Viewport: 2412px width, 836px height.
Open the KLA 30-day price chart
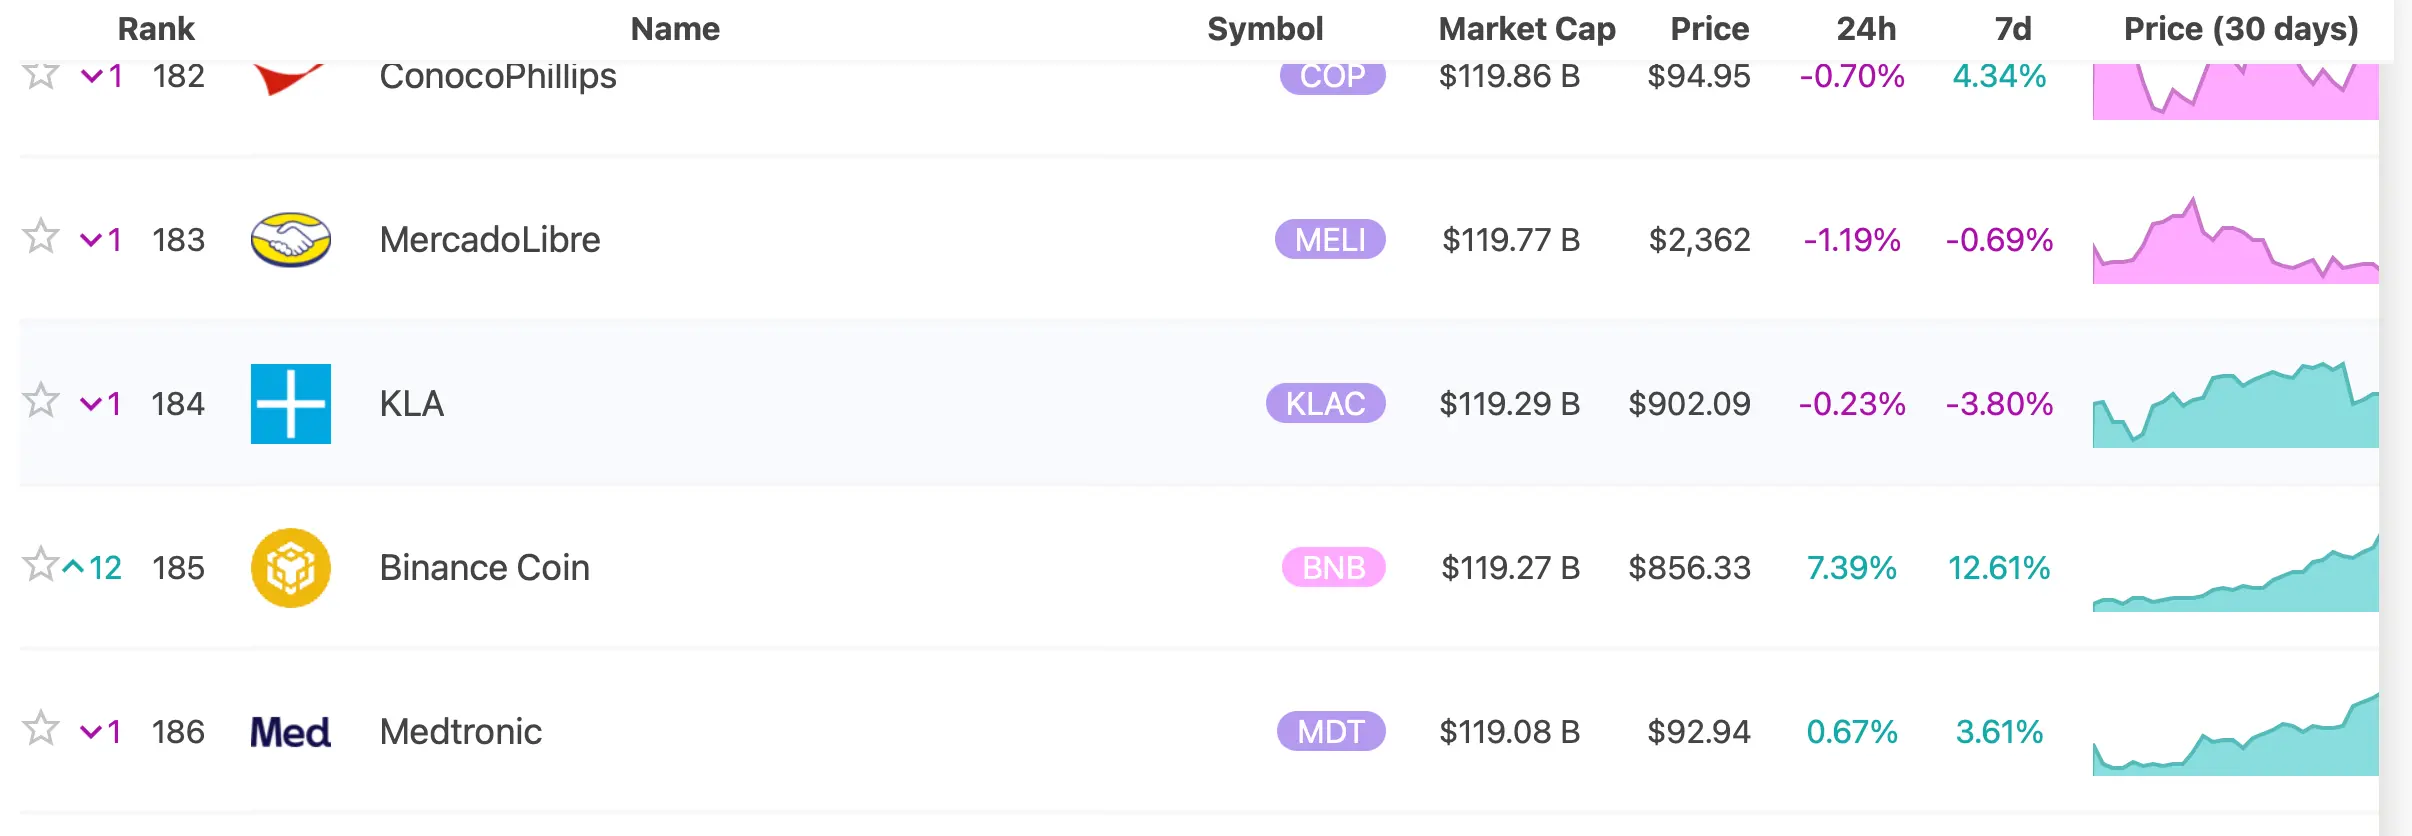click(x=2236, y=404)
